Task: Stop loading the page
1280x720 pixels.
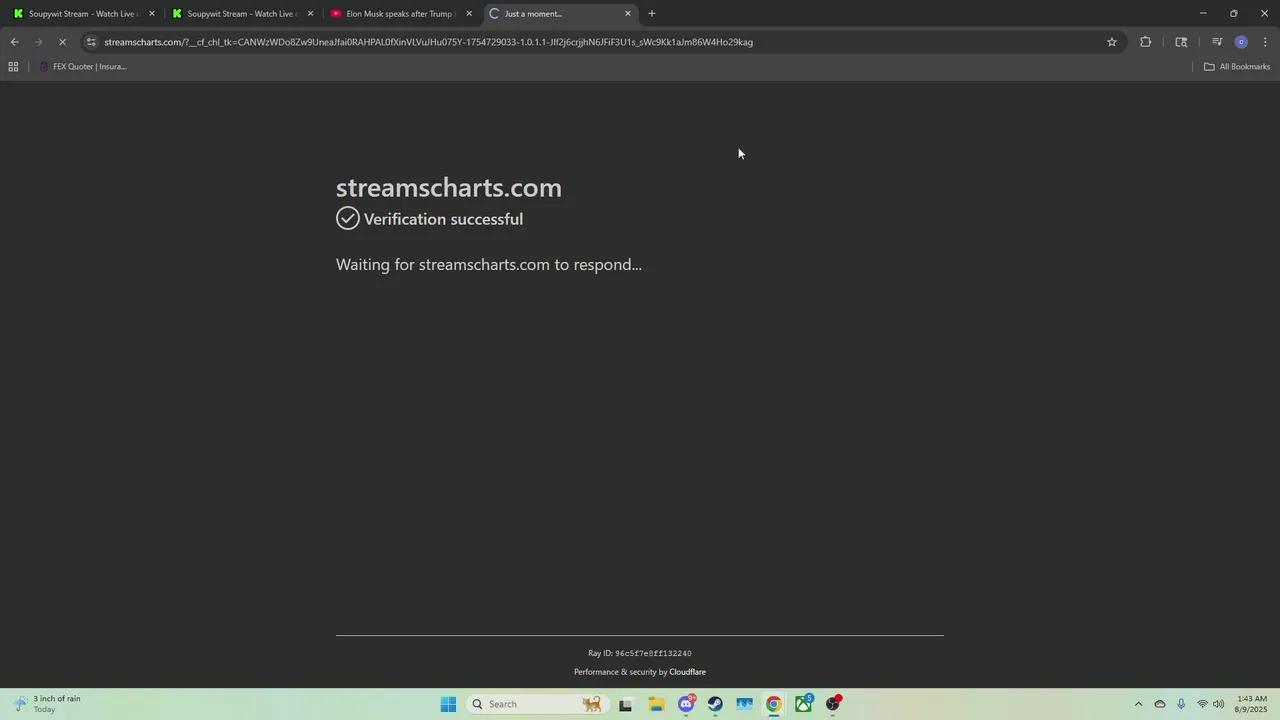Action: coord(63,42)
